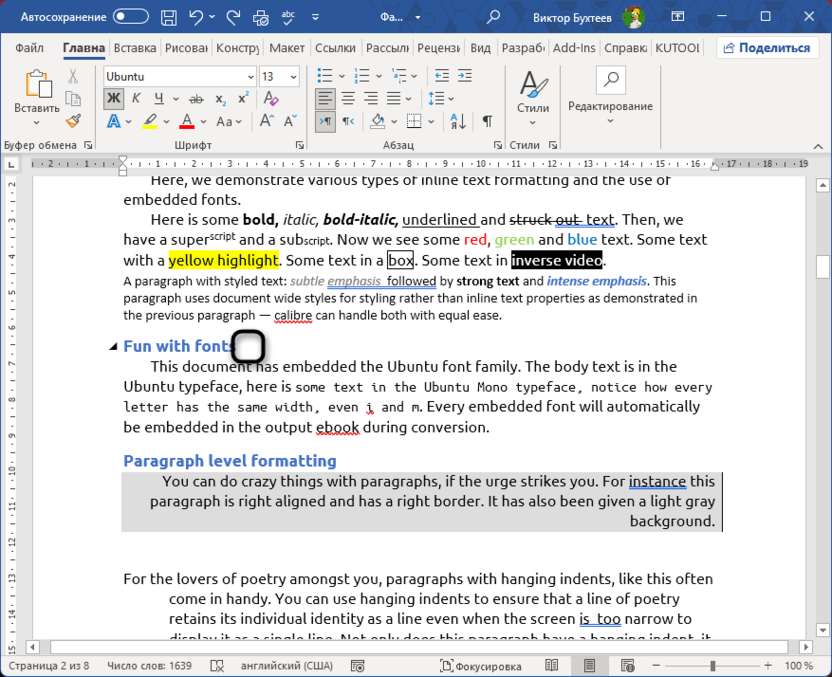The height and width of the screenshot is (677, 832).
Task: Center align the paragraph
Action: pyautogui.click(x=347, y=98)
